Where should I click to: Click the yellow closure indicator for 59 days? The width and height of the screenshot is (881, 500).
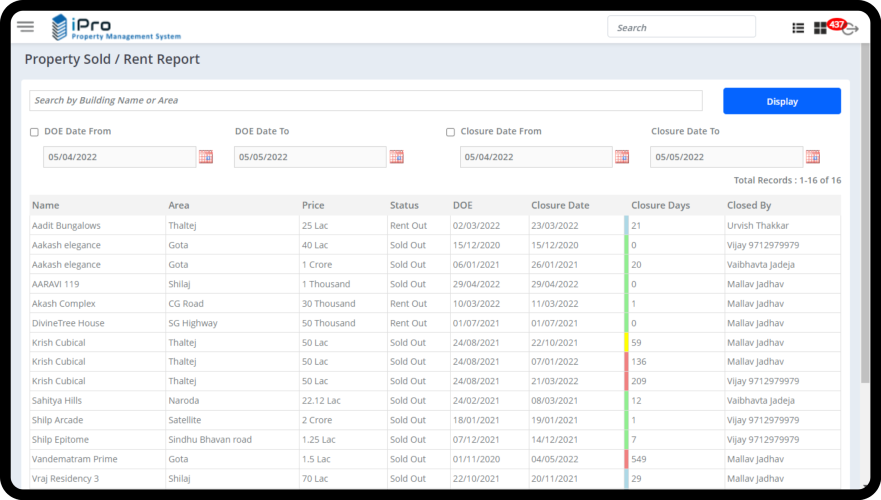pyautogui.click(x=626, y=342)
